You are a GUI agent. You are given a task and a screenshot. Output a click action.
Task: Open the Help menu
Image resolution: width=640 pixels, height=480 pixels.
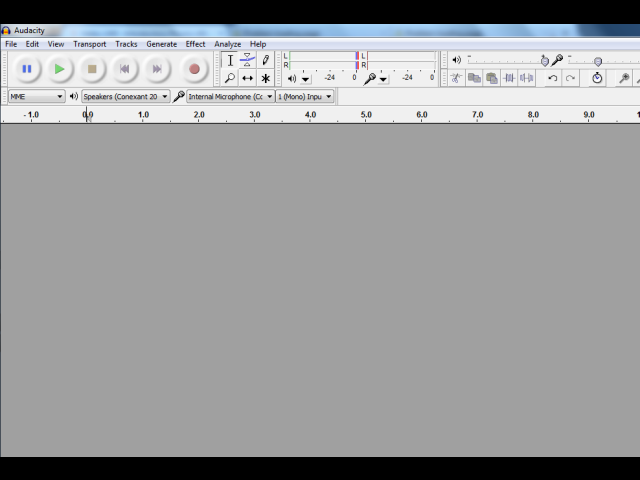[258, 44]
